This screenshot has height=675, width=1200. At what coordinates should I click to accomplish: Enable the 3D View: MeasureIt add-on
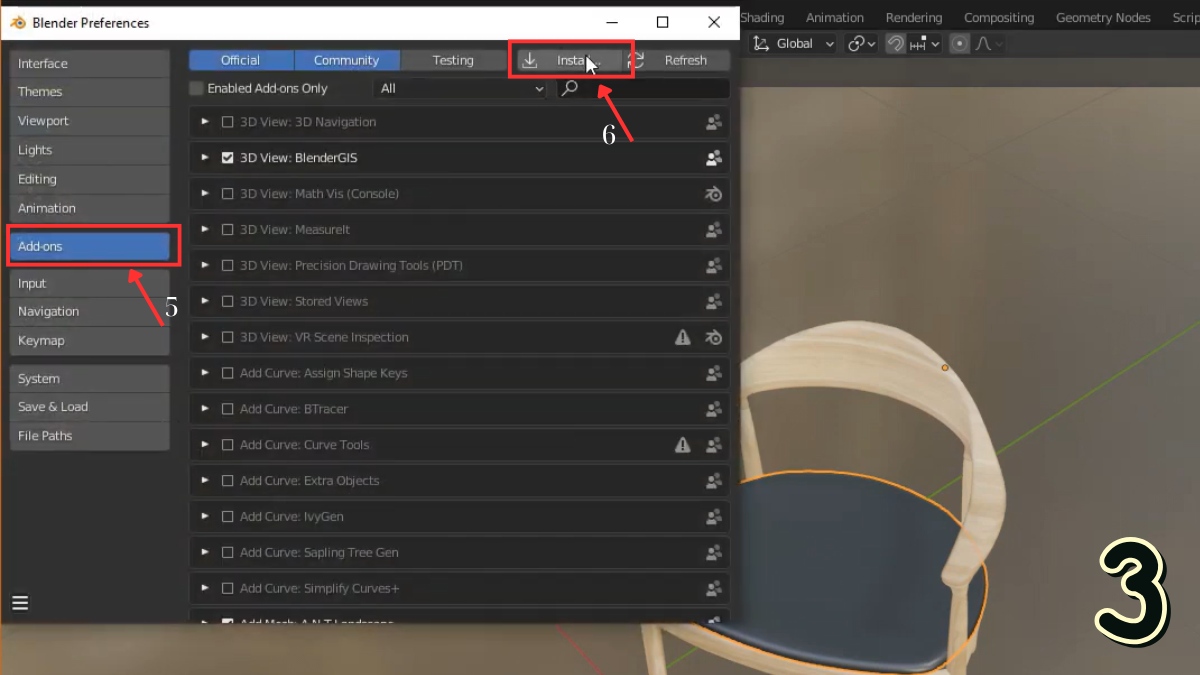(x=227, y=230)
